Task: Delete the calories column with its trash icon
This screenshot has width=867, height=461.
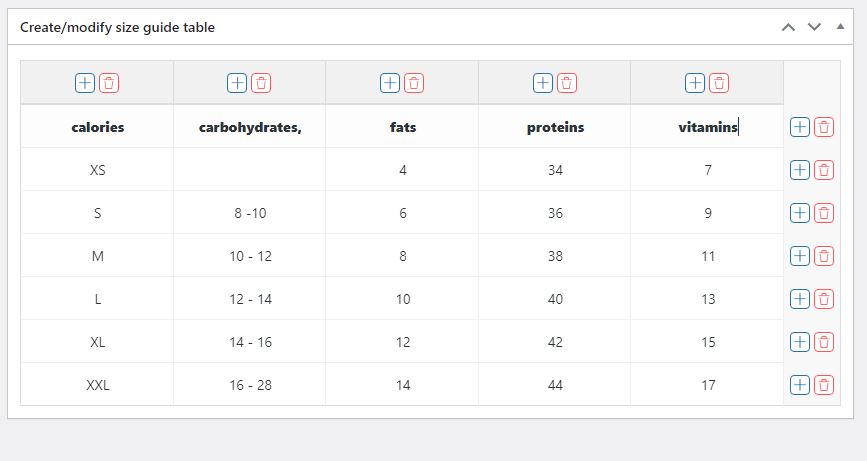Action: [109, 83]
